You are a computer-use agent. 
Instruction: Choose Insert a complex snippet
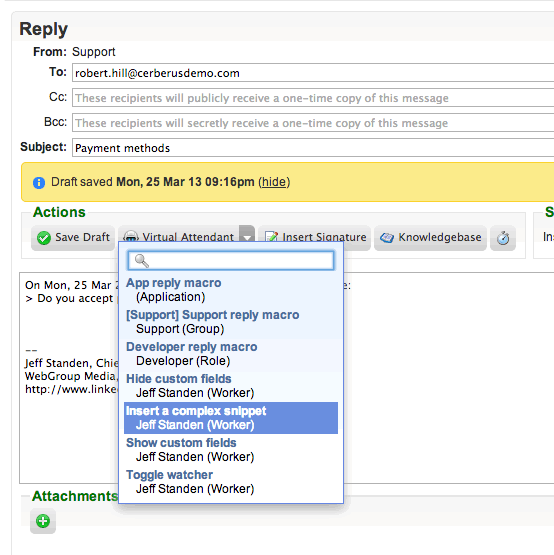coord(231,418)
